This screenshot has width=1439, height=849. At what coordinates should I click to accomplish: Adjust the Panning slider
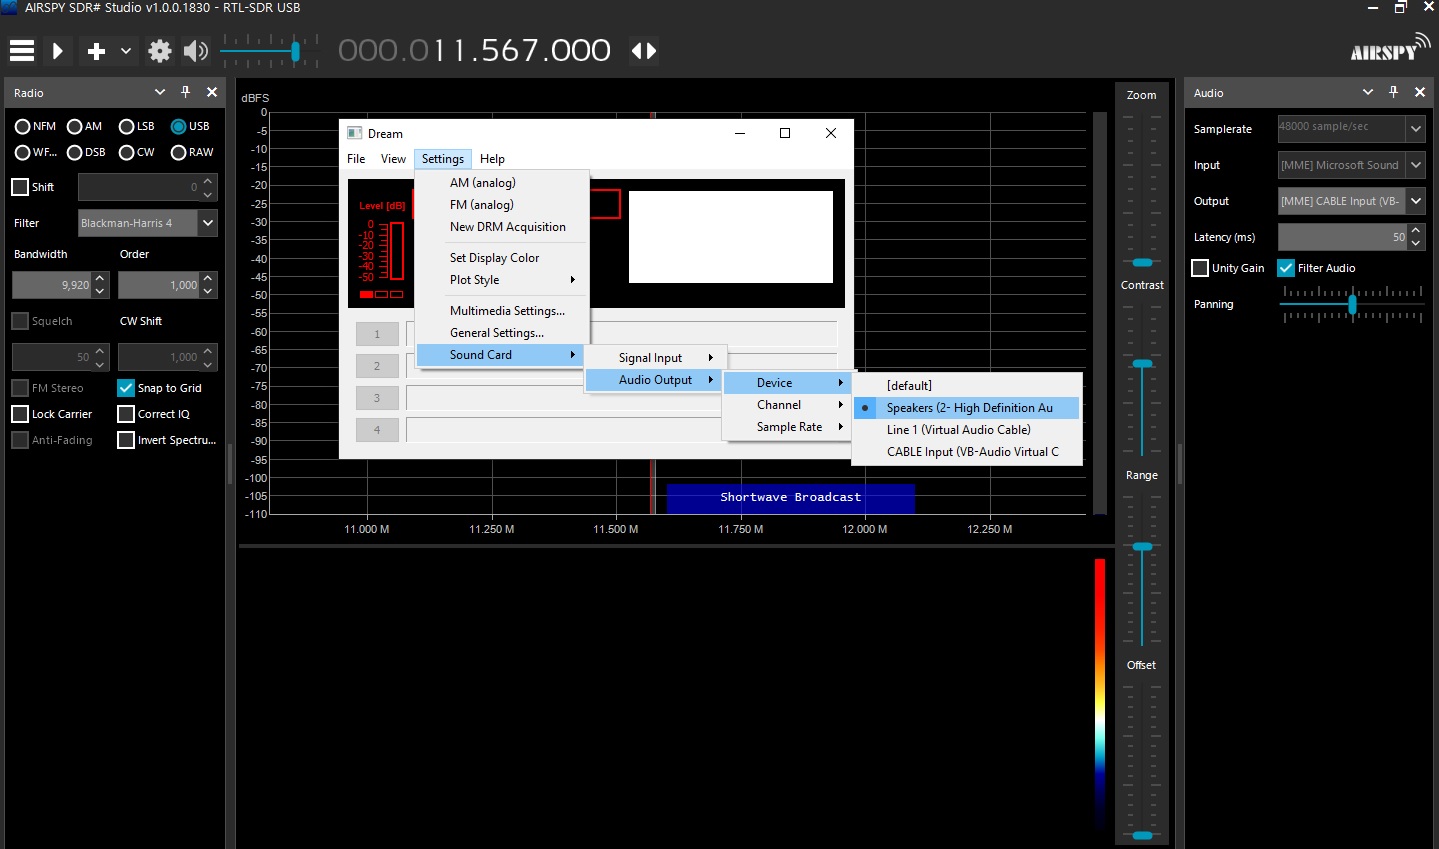click(x=1352, y=304)
